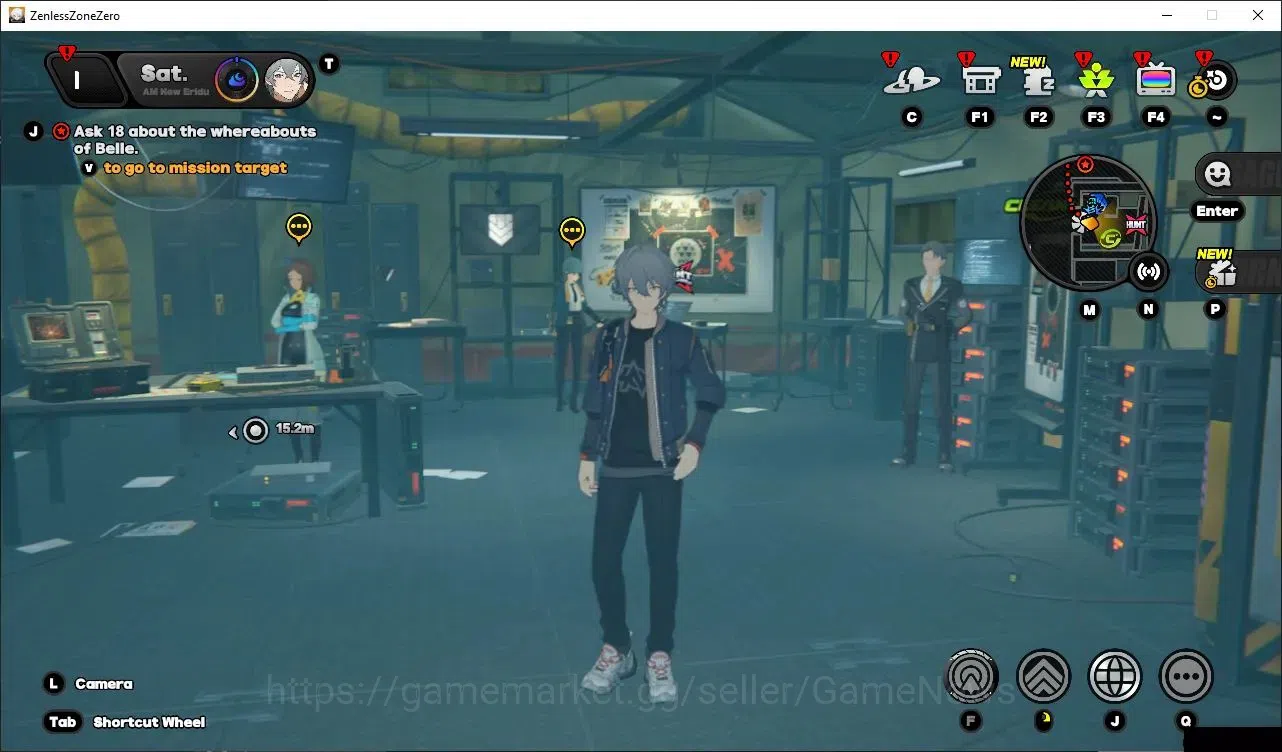The width and height of the screenshot is (1282, 752).
Task: Open the TV icon labeled F4
Action: pos(1156,79)
